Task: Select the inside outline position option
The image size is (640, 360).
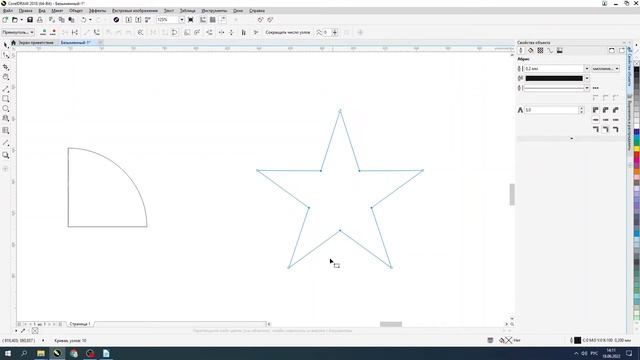Action: (x=616, y=129)
